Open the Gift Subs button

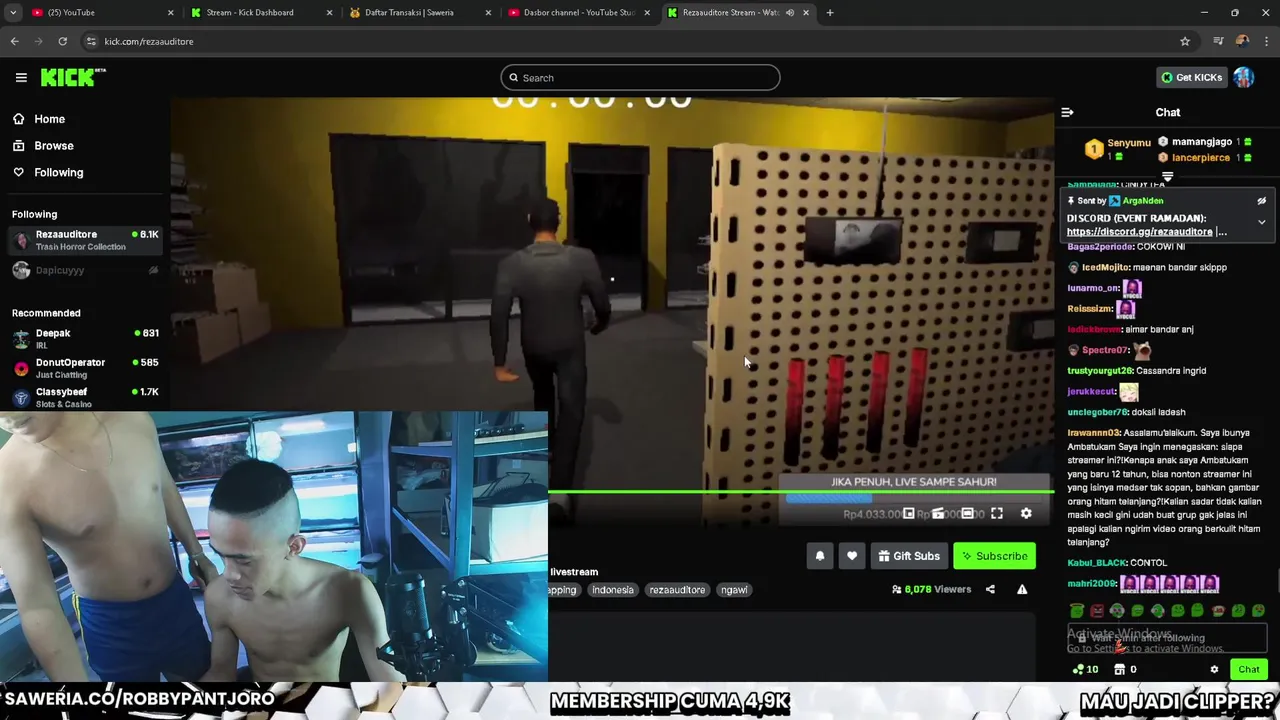909,556
